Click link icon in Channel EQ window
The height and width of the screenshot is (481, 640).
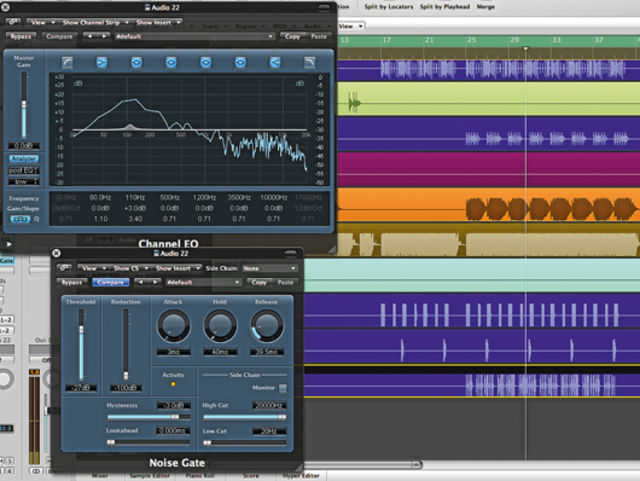[x=13, y=22]
